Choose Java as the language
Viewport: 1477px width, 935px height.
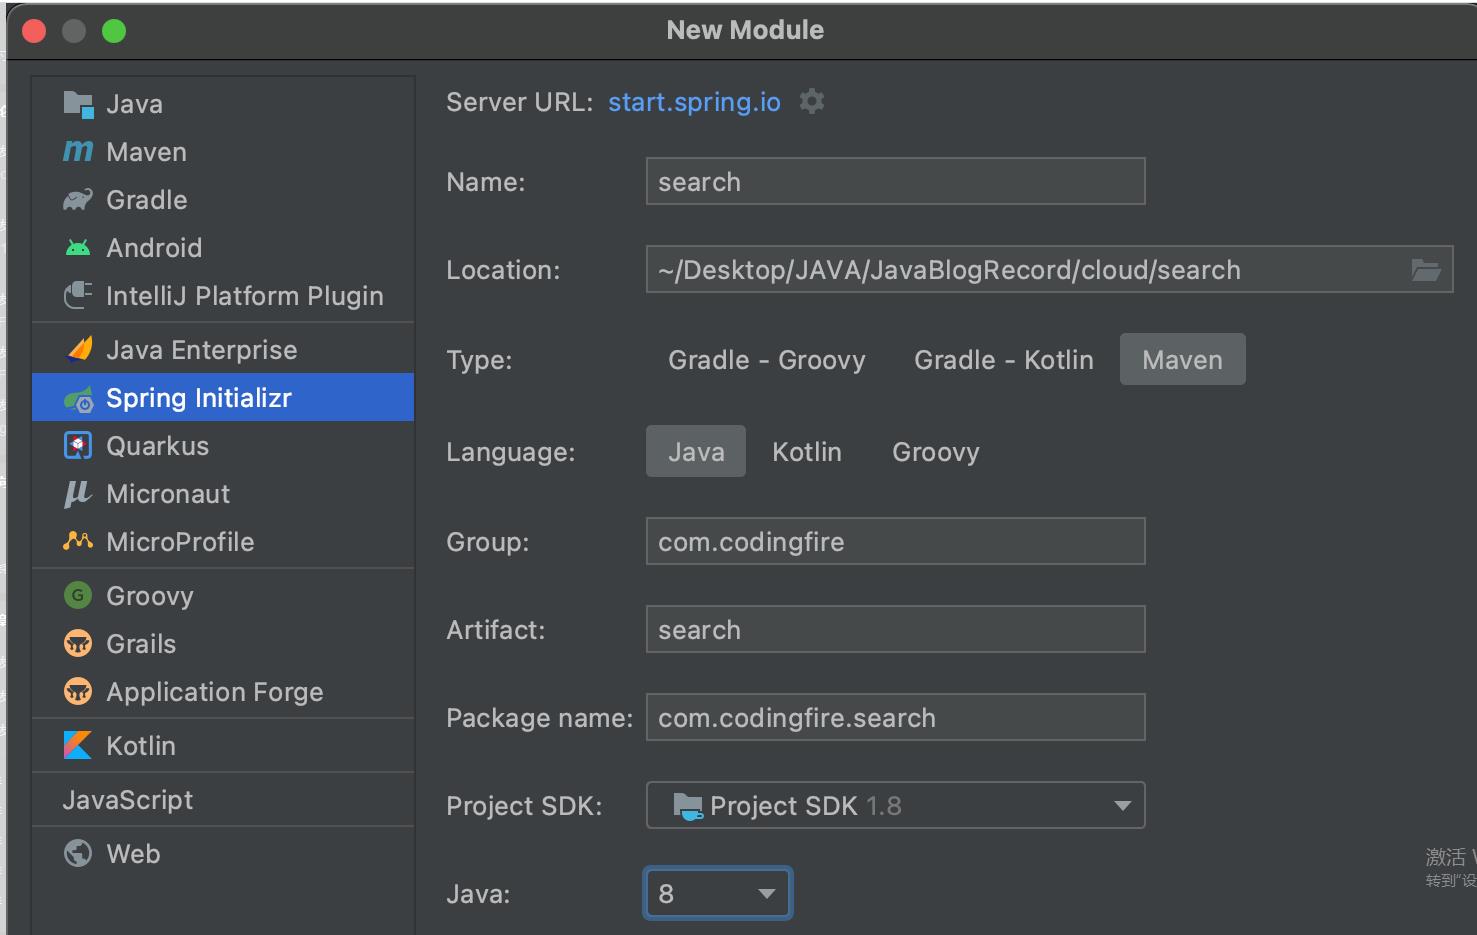pos(696,452)
